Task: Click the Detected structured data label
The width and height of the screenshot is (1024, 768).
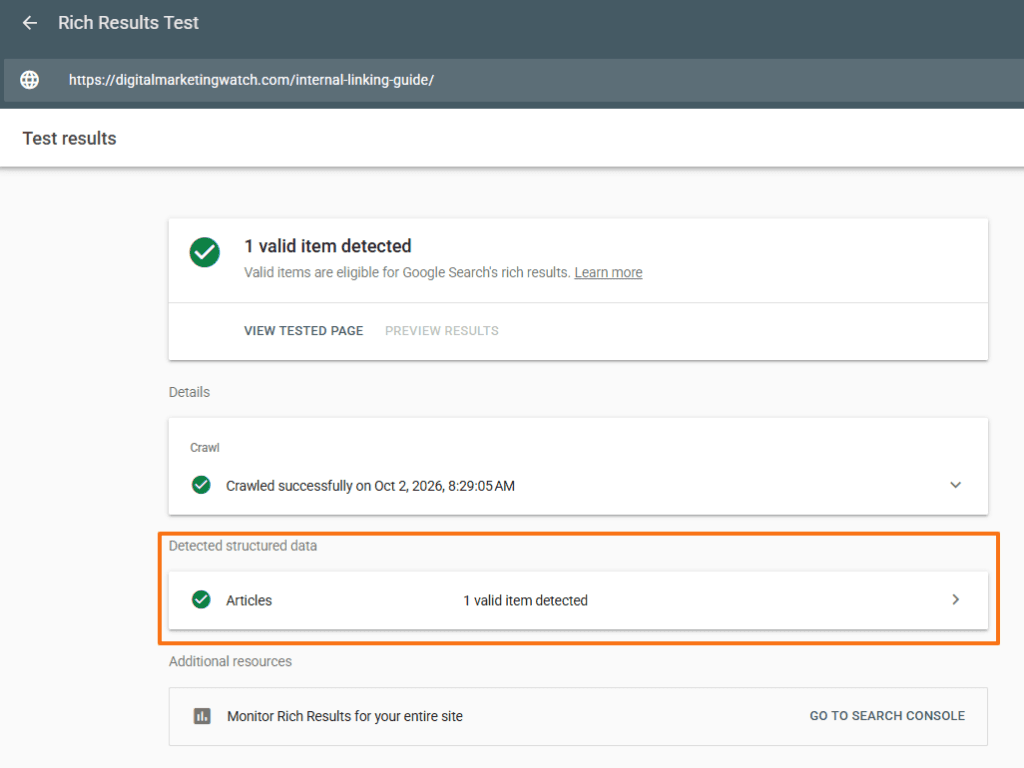Action: pyautogui.click(x=243, y=546)
